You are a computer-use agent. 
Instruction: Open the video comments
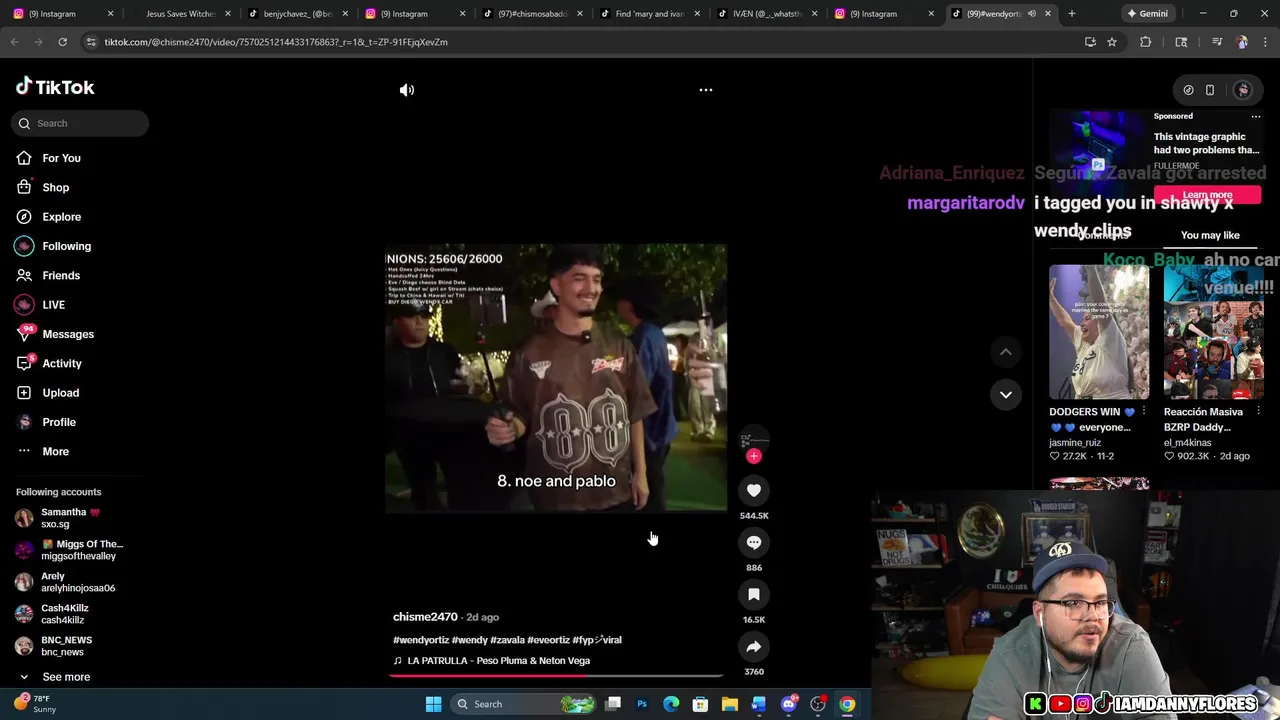click(x=754, y=542)
